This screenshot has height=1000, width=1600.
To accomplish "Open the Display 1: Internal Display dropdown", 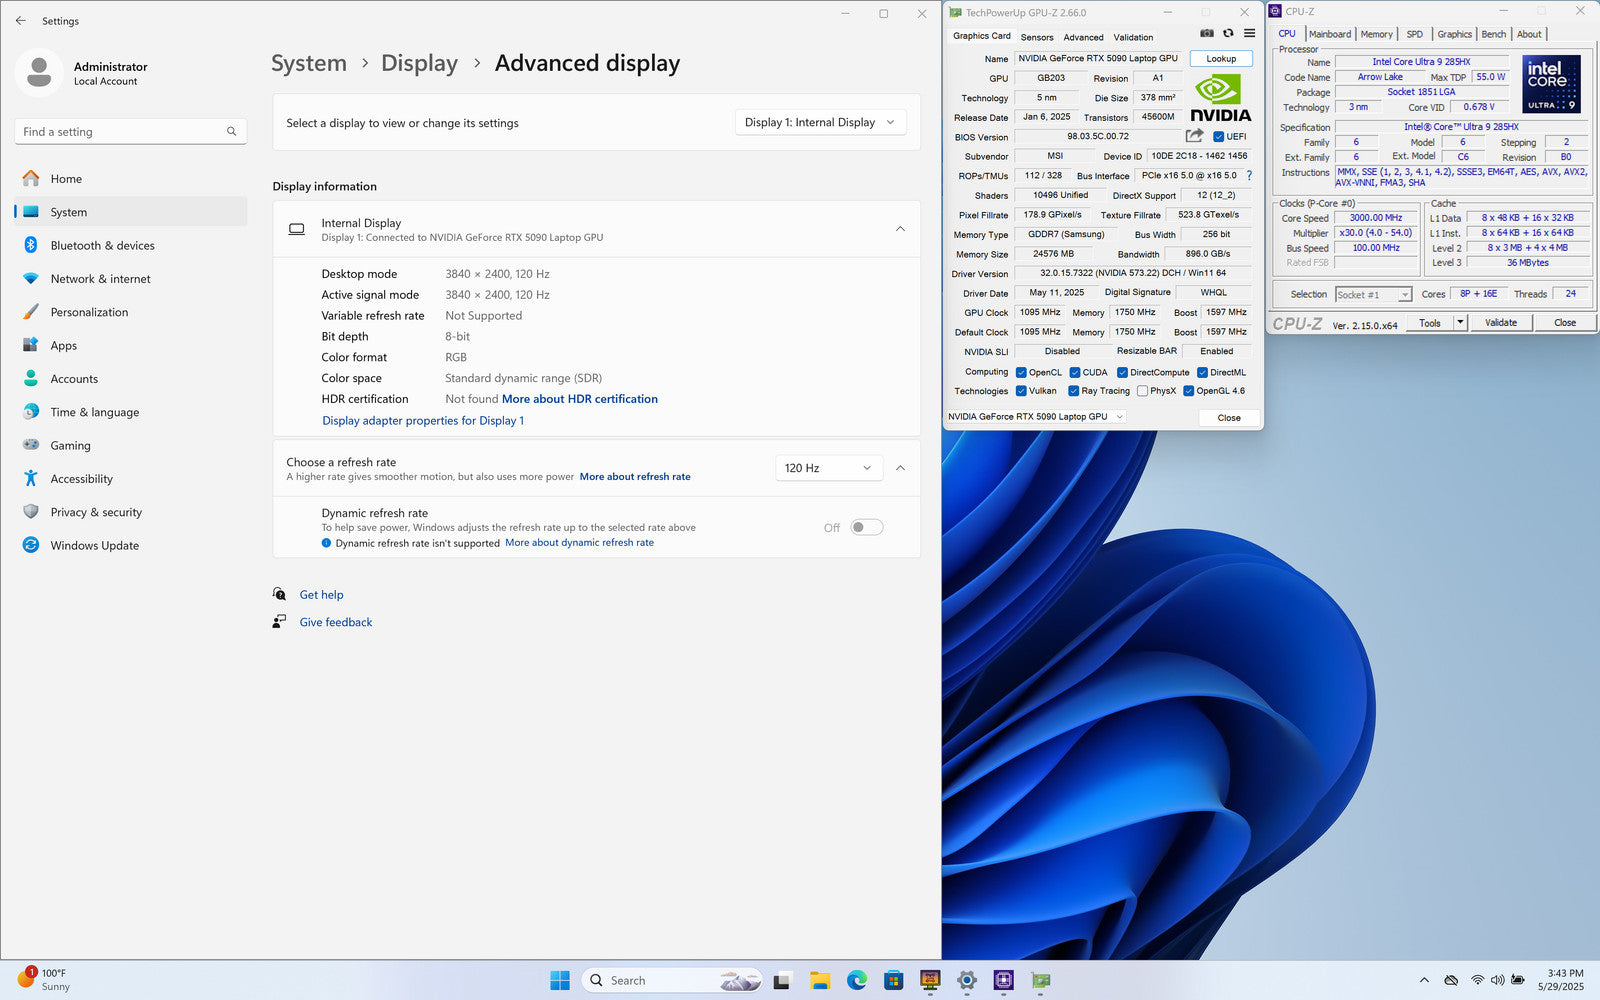I will (x=820, y=123).
